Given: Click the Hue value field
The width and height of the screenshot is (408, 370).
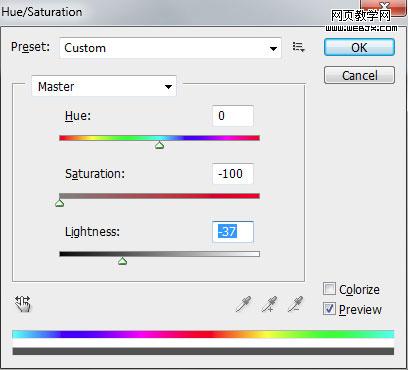Looking at the screenshot, I should pyautogui.click(x=233, y=116).
